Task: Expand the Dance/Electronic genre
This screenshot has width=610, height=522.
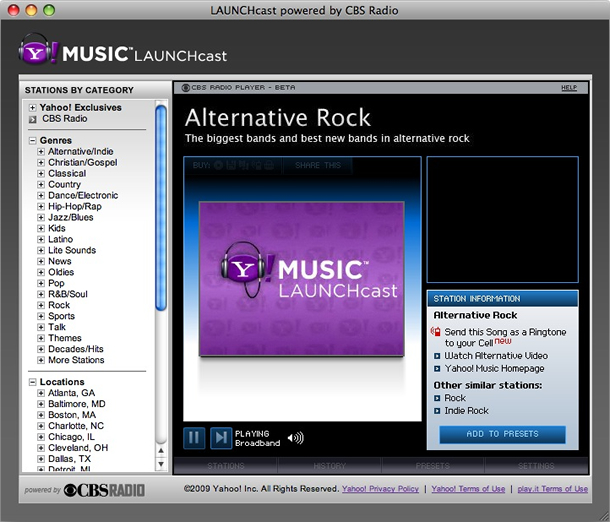Action: pyautogui.click(x=41, y=195)
